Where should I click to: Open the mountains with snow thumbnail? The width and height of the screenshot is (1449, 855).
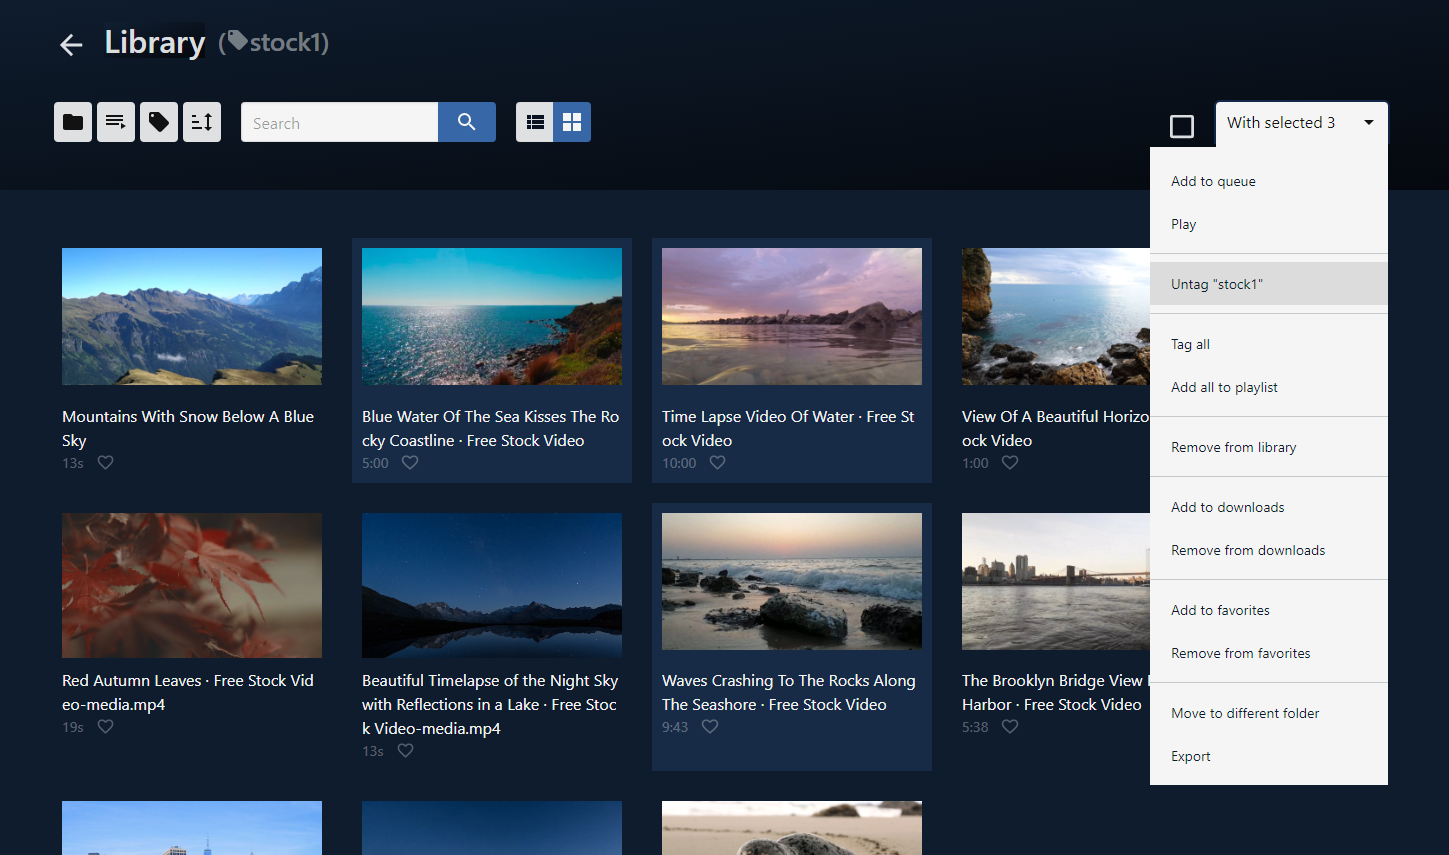(x=192, y=316)
